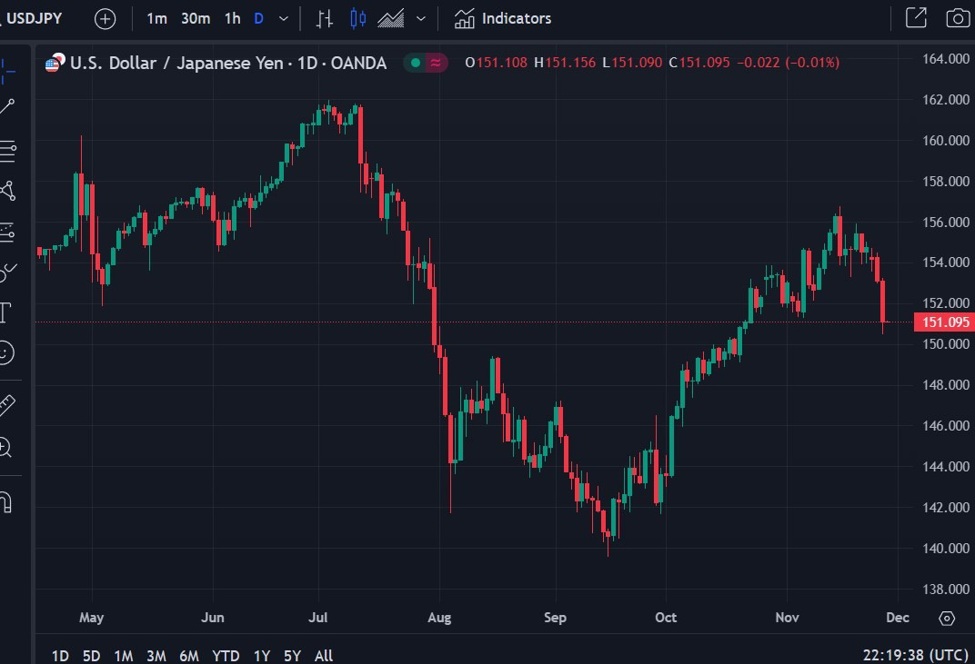Image resolution: width=975 pixels, height=664 pixels.
Task: Click the red 151.095 price label
Action: coord(944,322)
